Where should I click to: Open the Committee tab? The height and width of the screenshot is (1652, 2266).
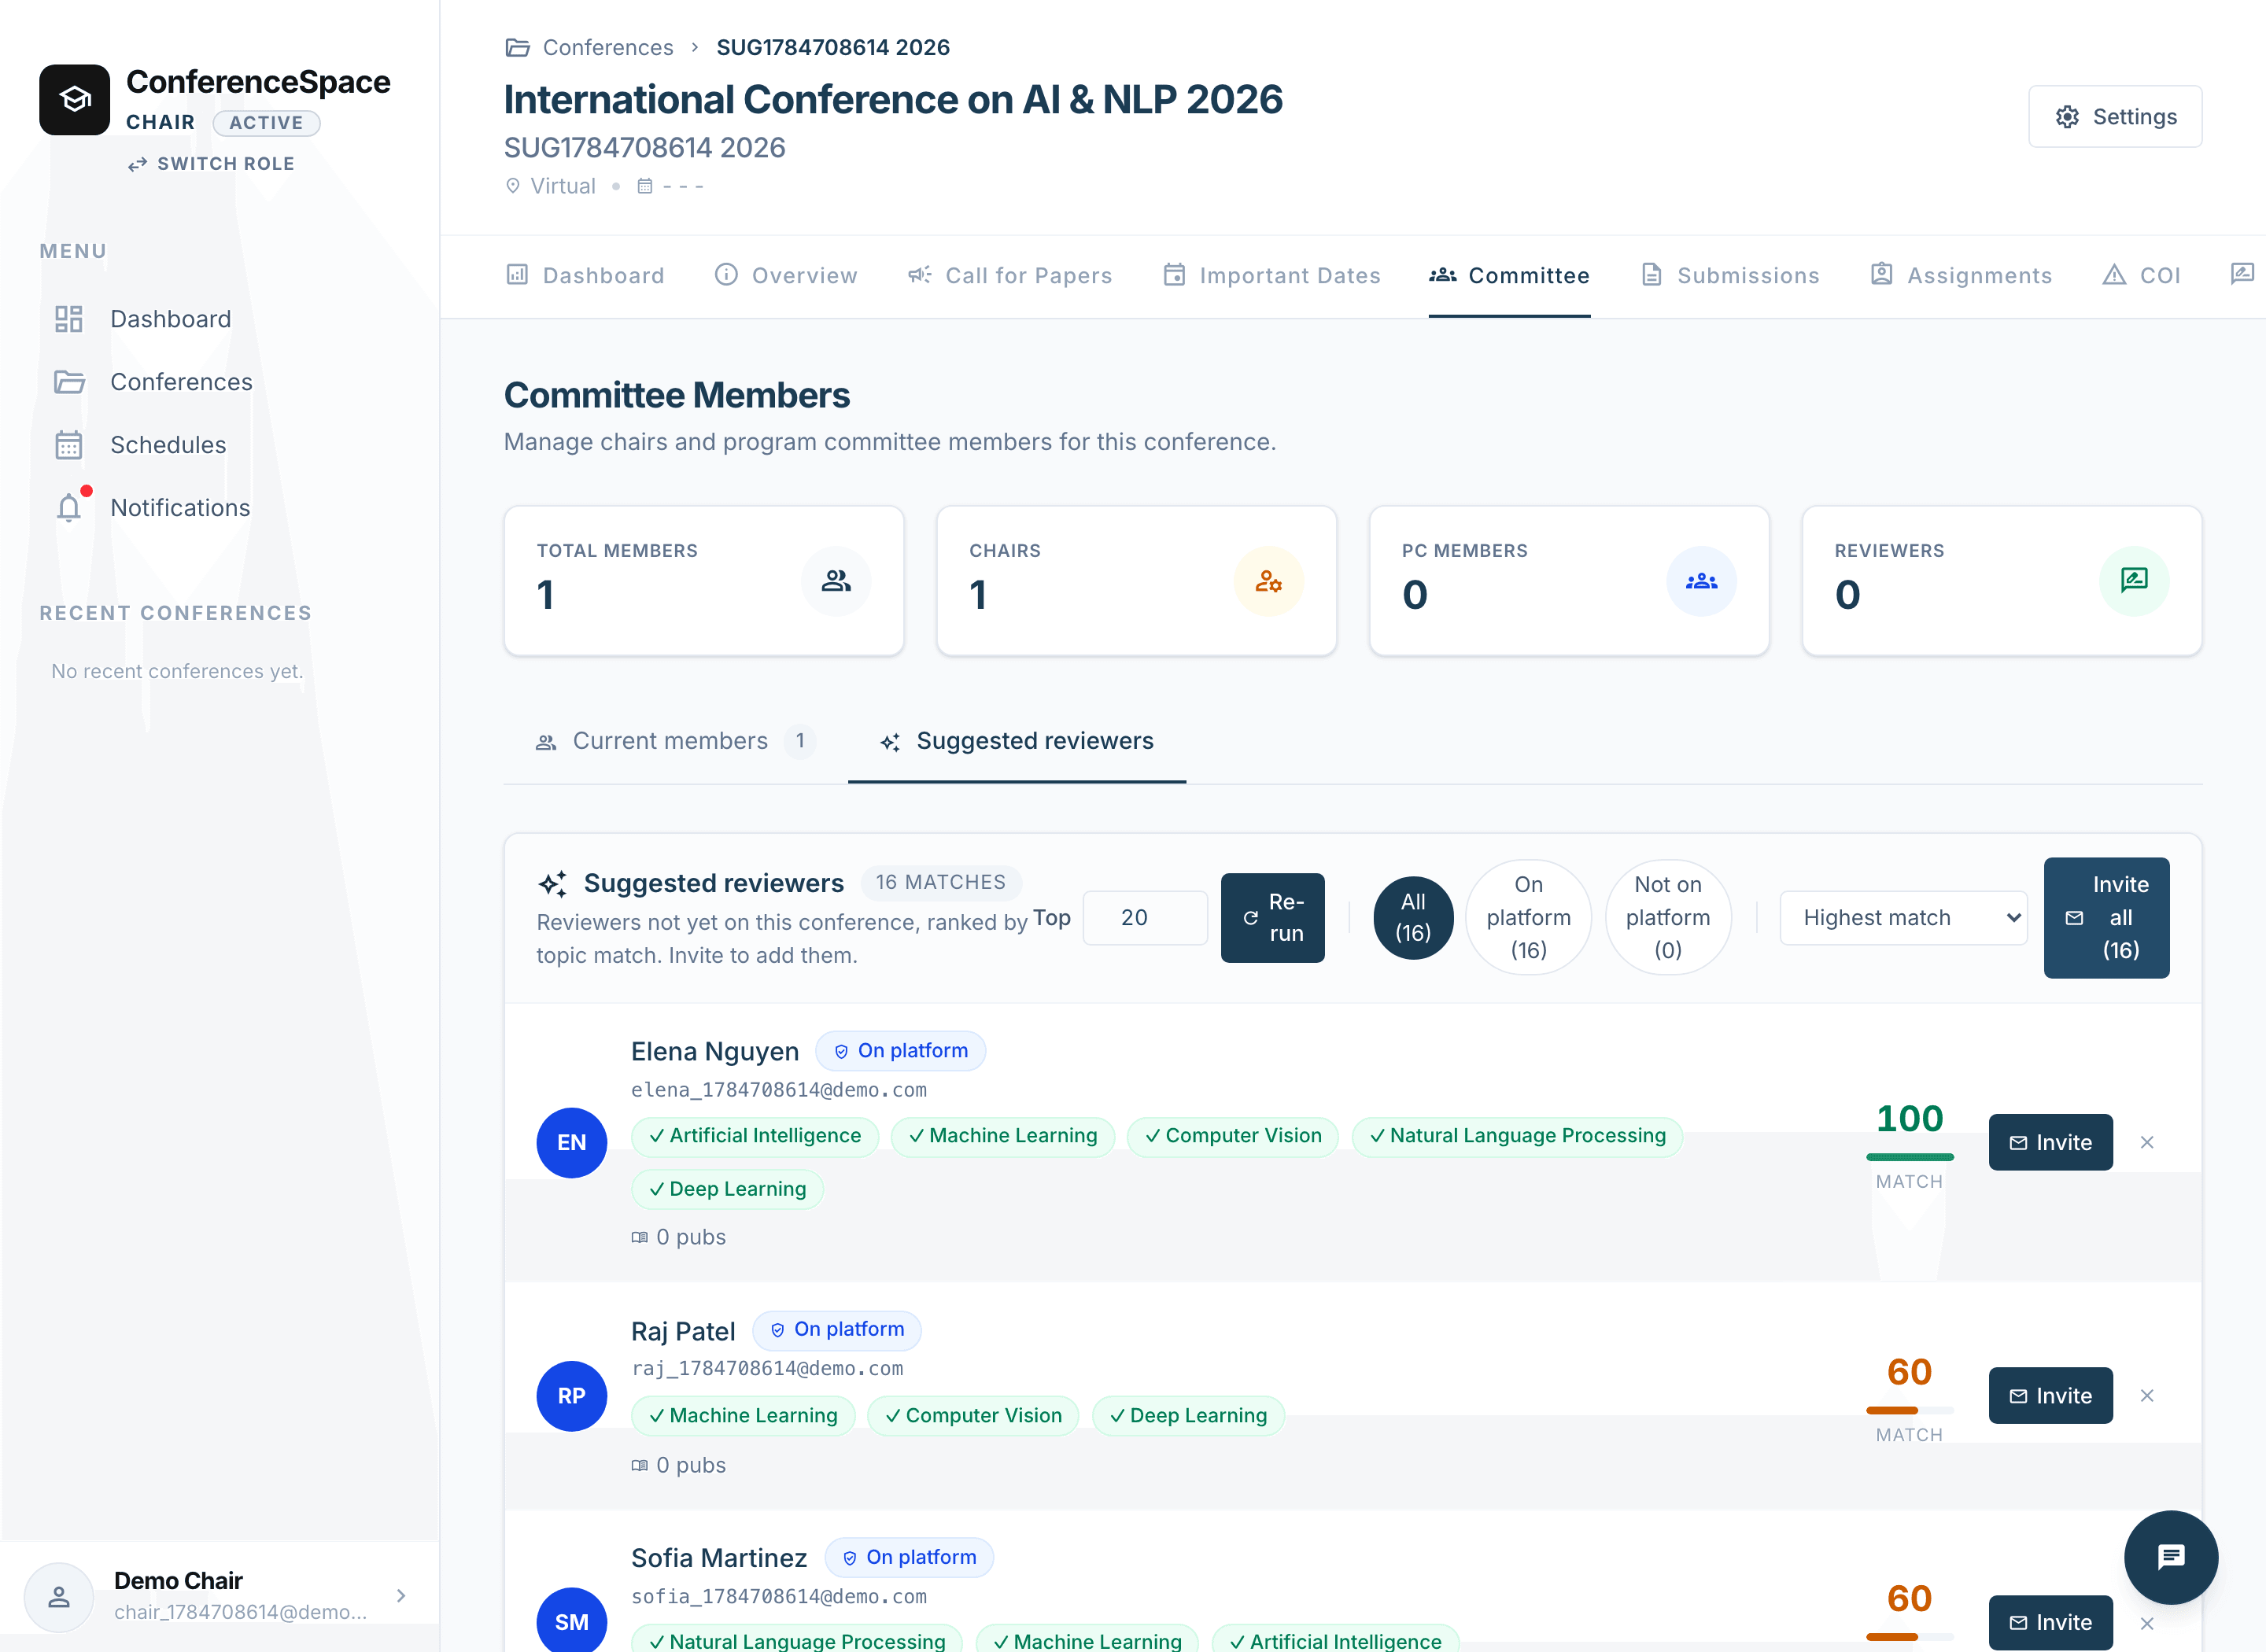pyautogui.click(x=1509, y=275)
